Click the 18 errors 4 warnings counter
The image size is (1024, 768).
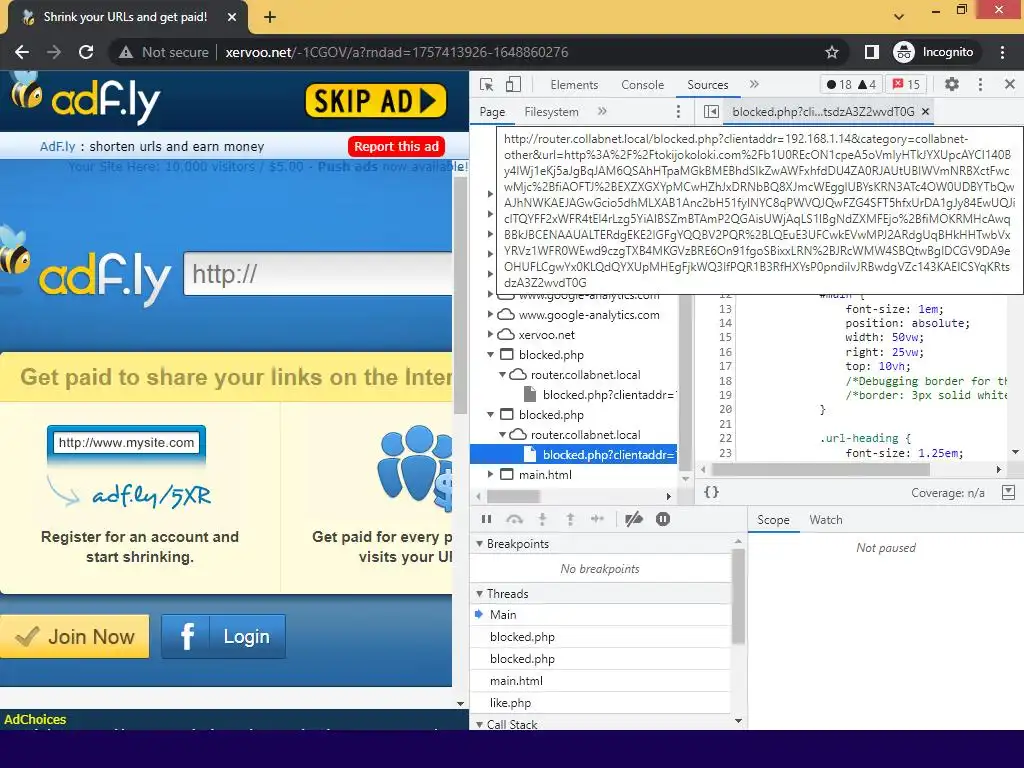tap(852, 84)
